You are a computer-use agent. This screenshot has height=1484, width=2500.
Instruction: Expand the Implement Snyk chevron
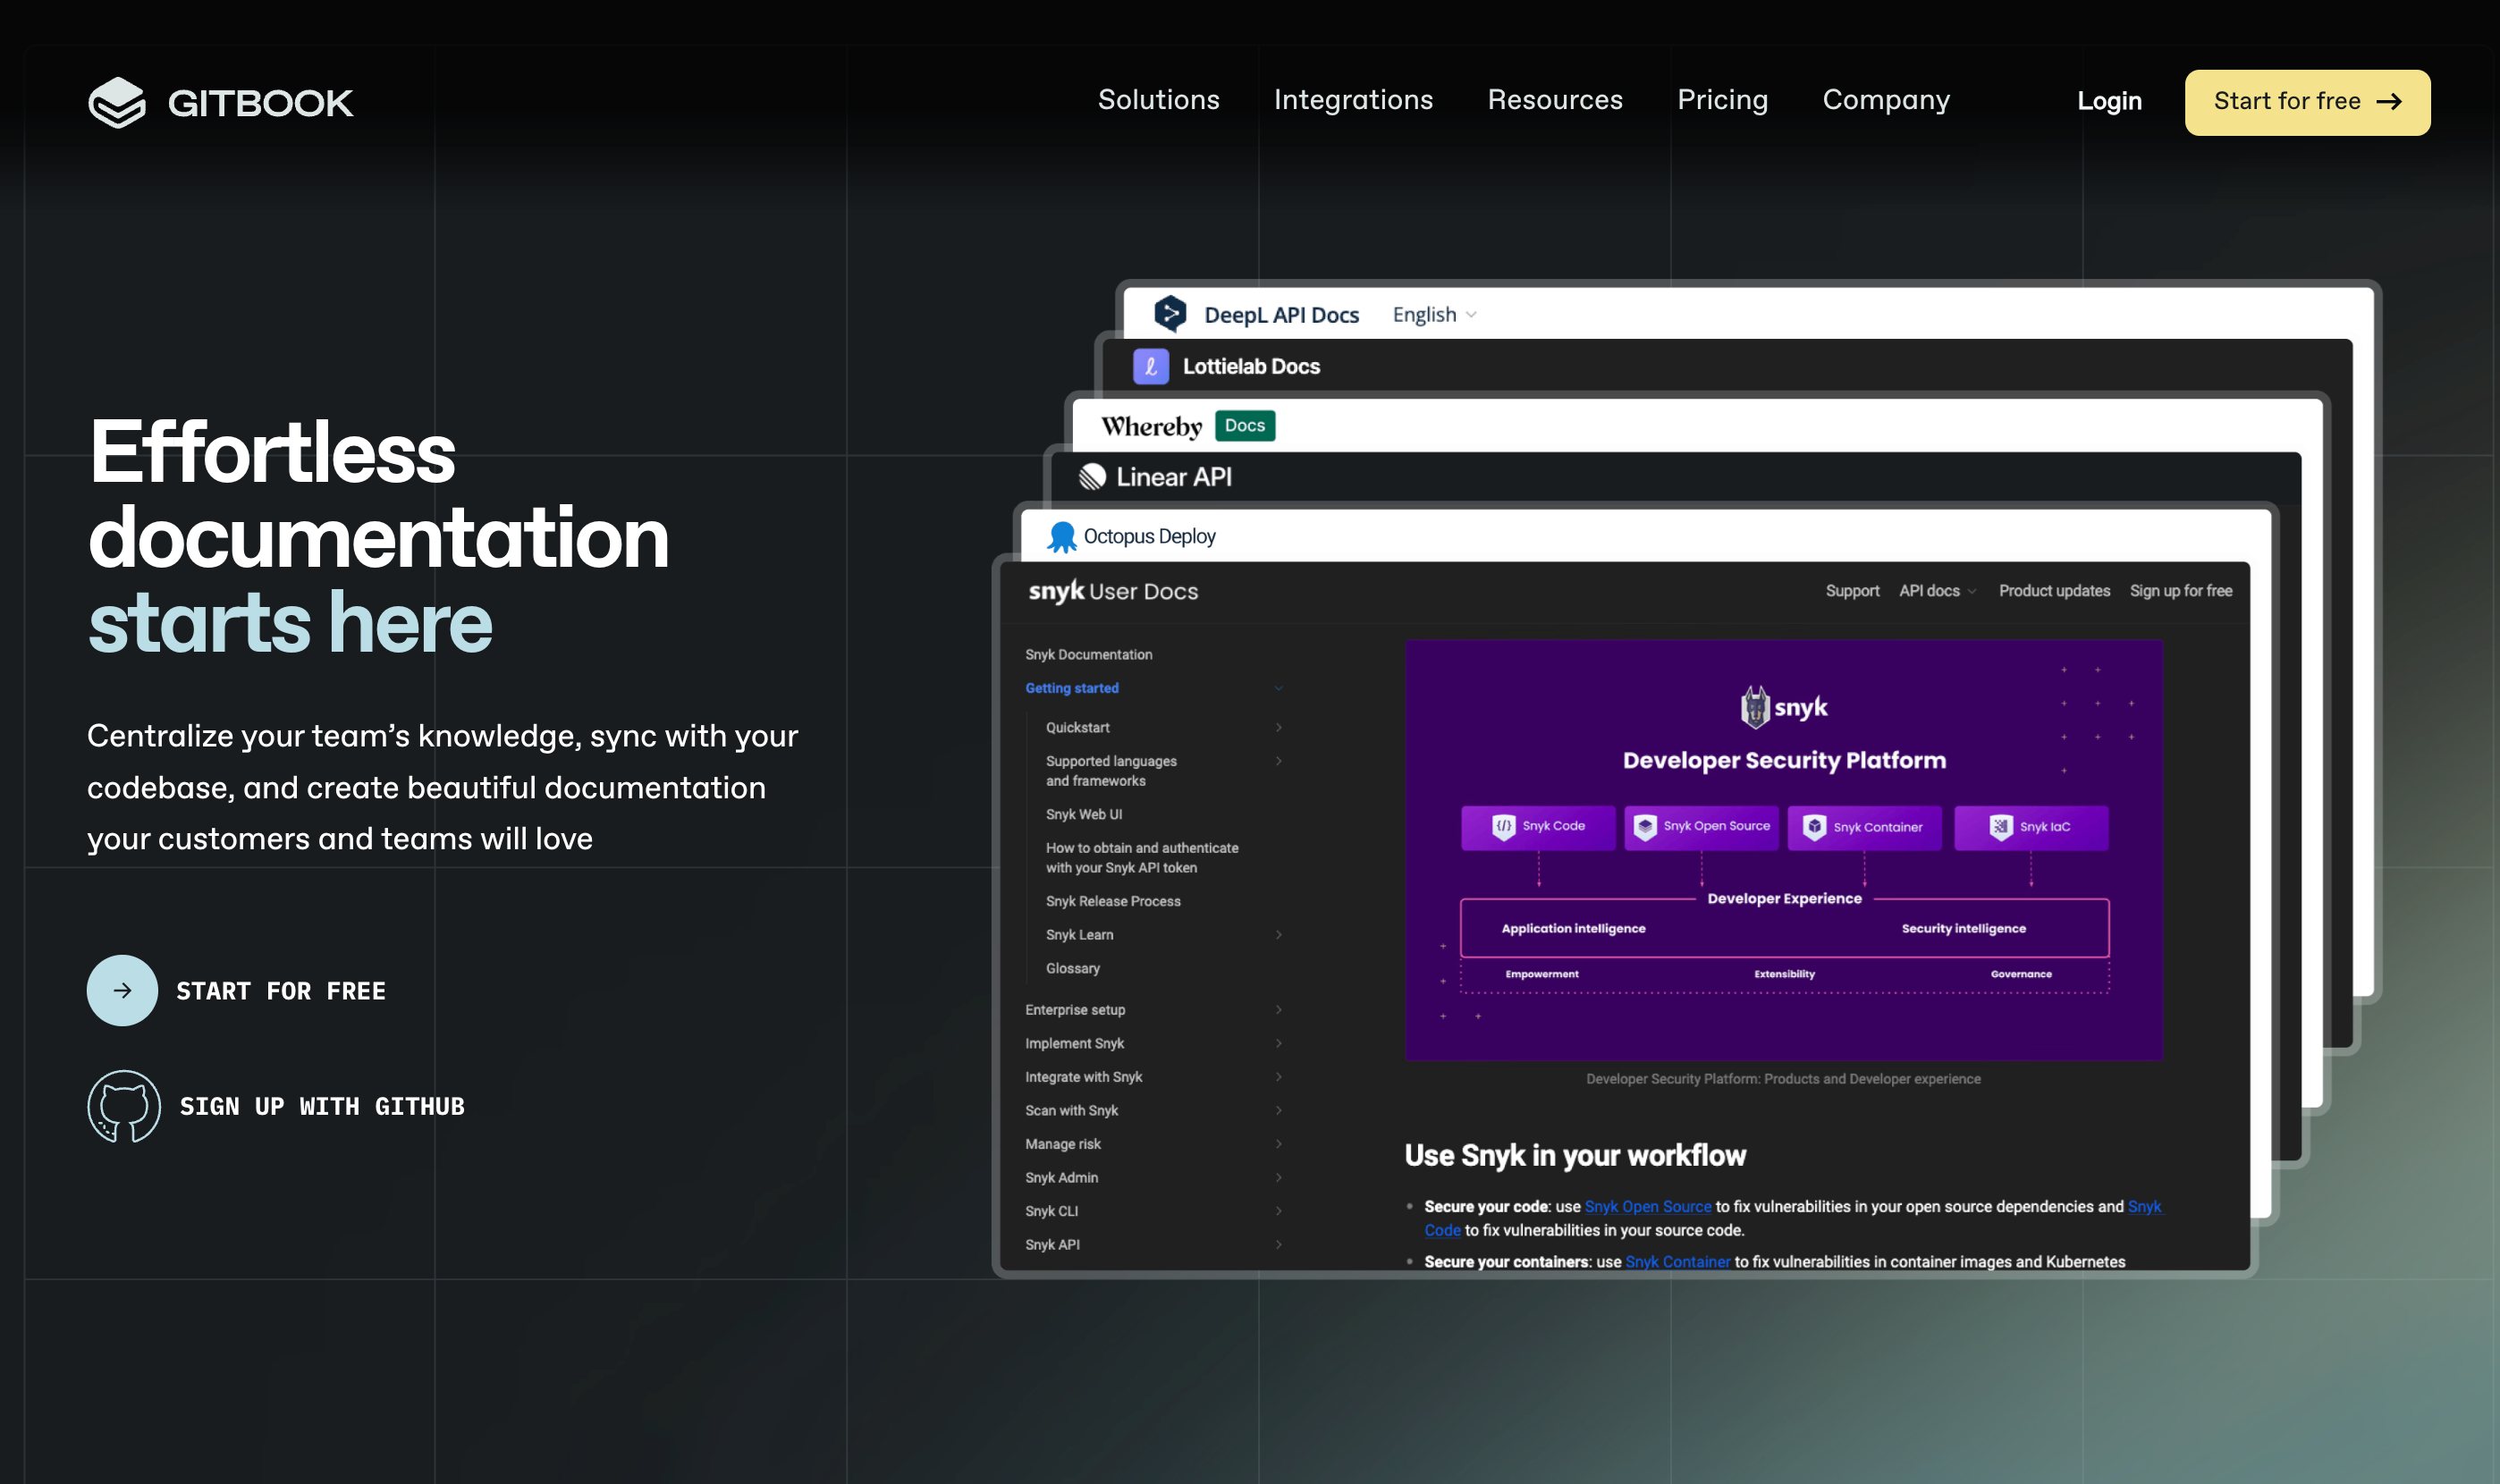click(1278, 1044)
